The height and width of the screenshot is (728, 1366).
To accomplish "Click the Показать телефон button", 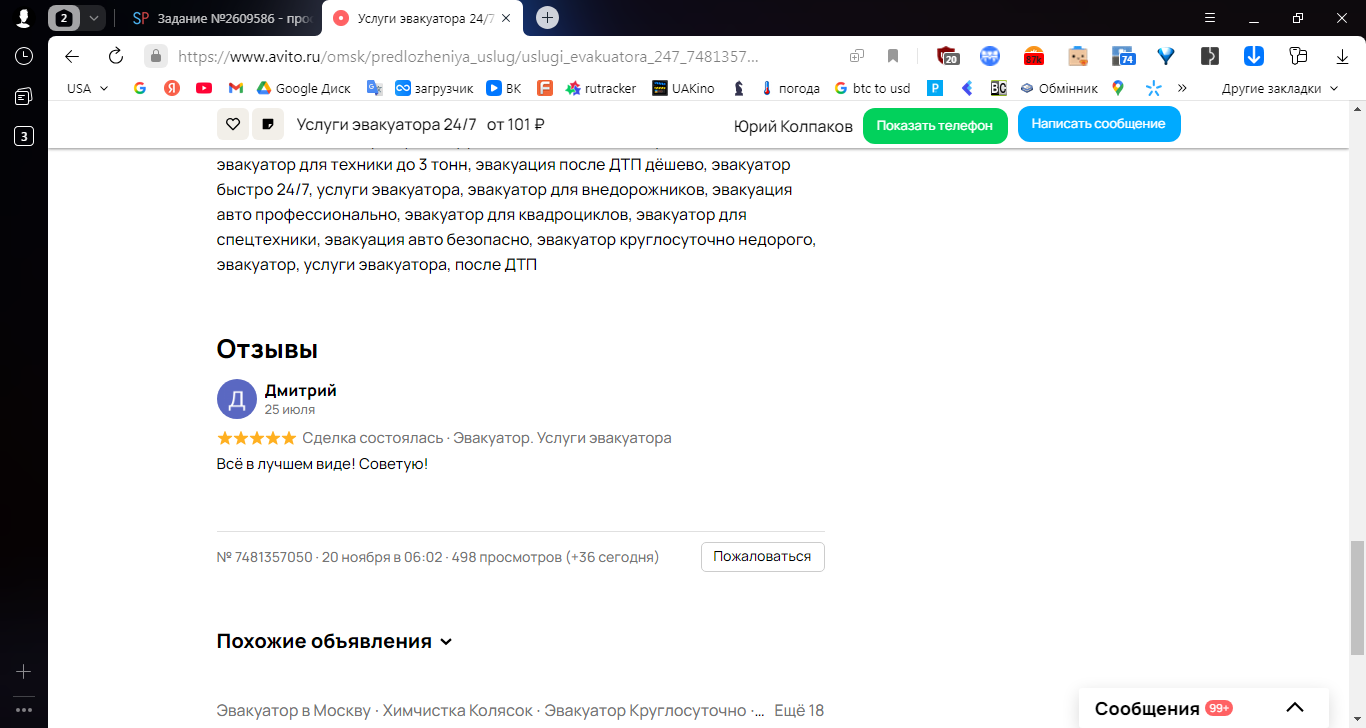I will click(x=935, y=125).
